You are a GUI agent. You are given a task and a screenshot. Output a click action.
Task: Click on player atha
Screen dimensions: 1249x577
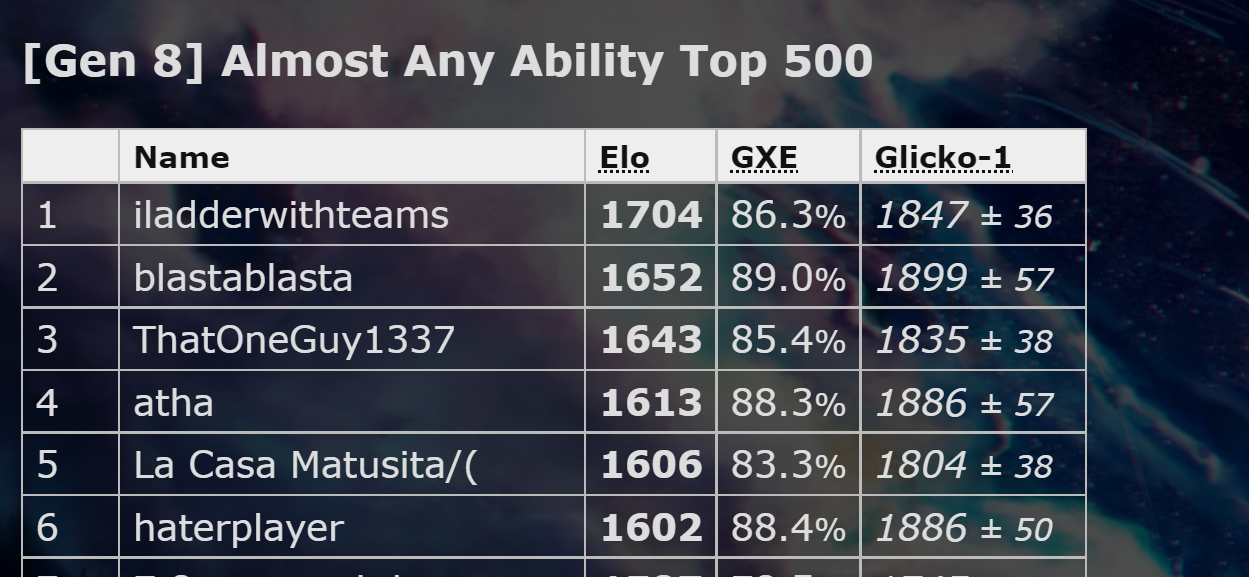pos(174,403)
